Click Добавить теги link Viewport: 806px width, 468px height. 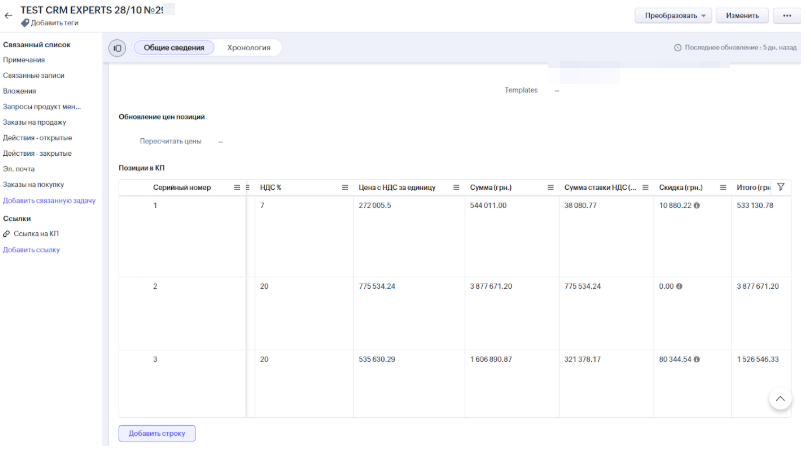point(54,23)
